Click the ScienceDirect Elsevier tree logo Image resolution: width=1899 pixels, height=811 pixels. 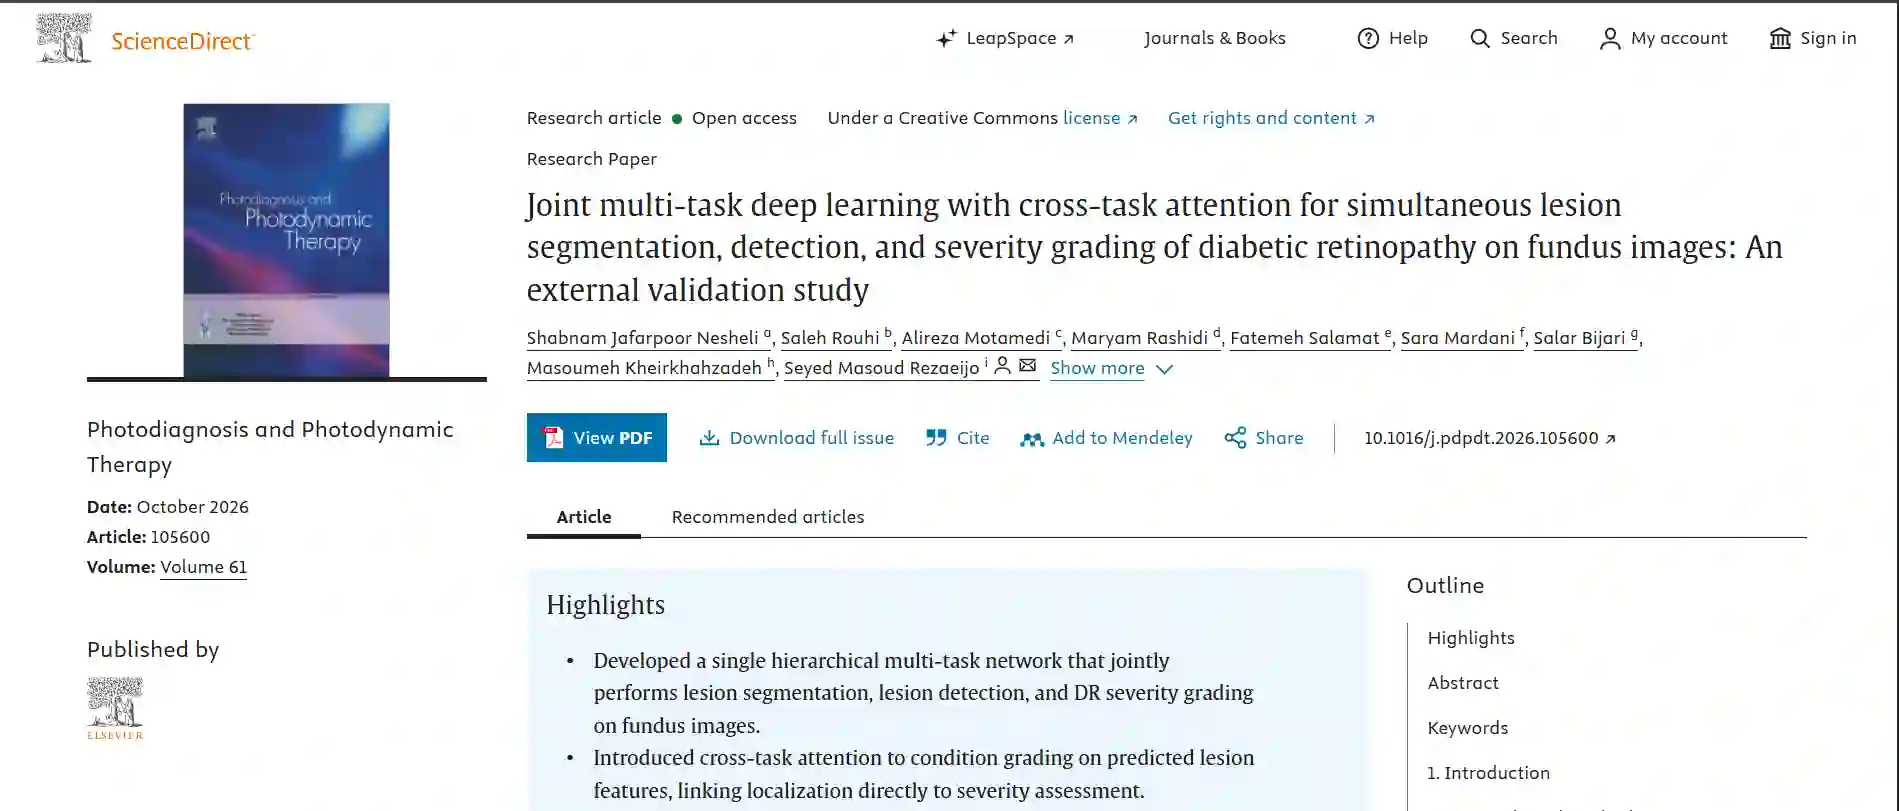(x=64, y=38)
